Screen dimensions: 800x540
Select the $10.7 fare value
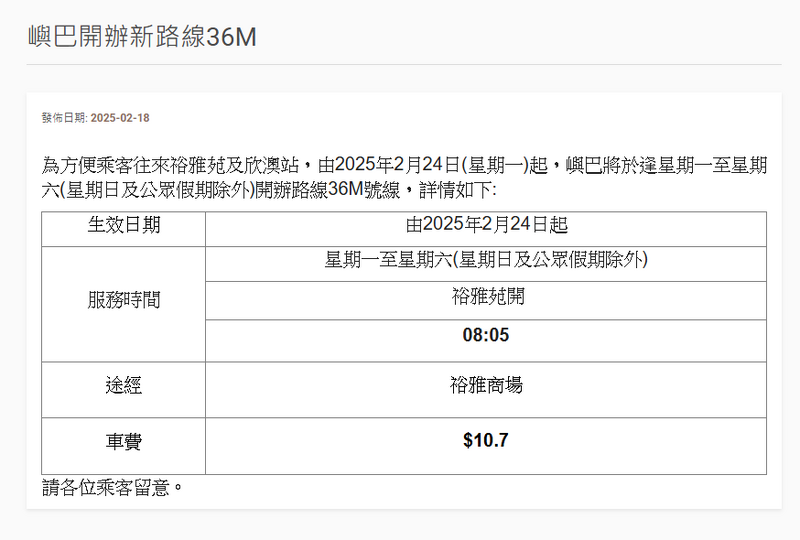[486, 439]
